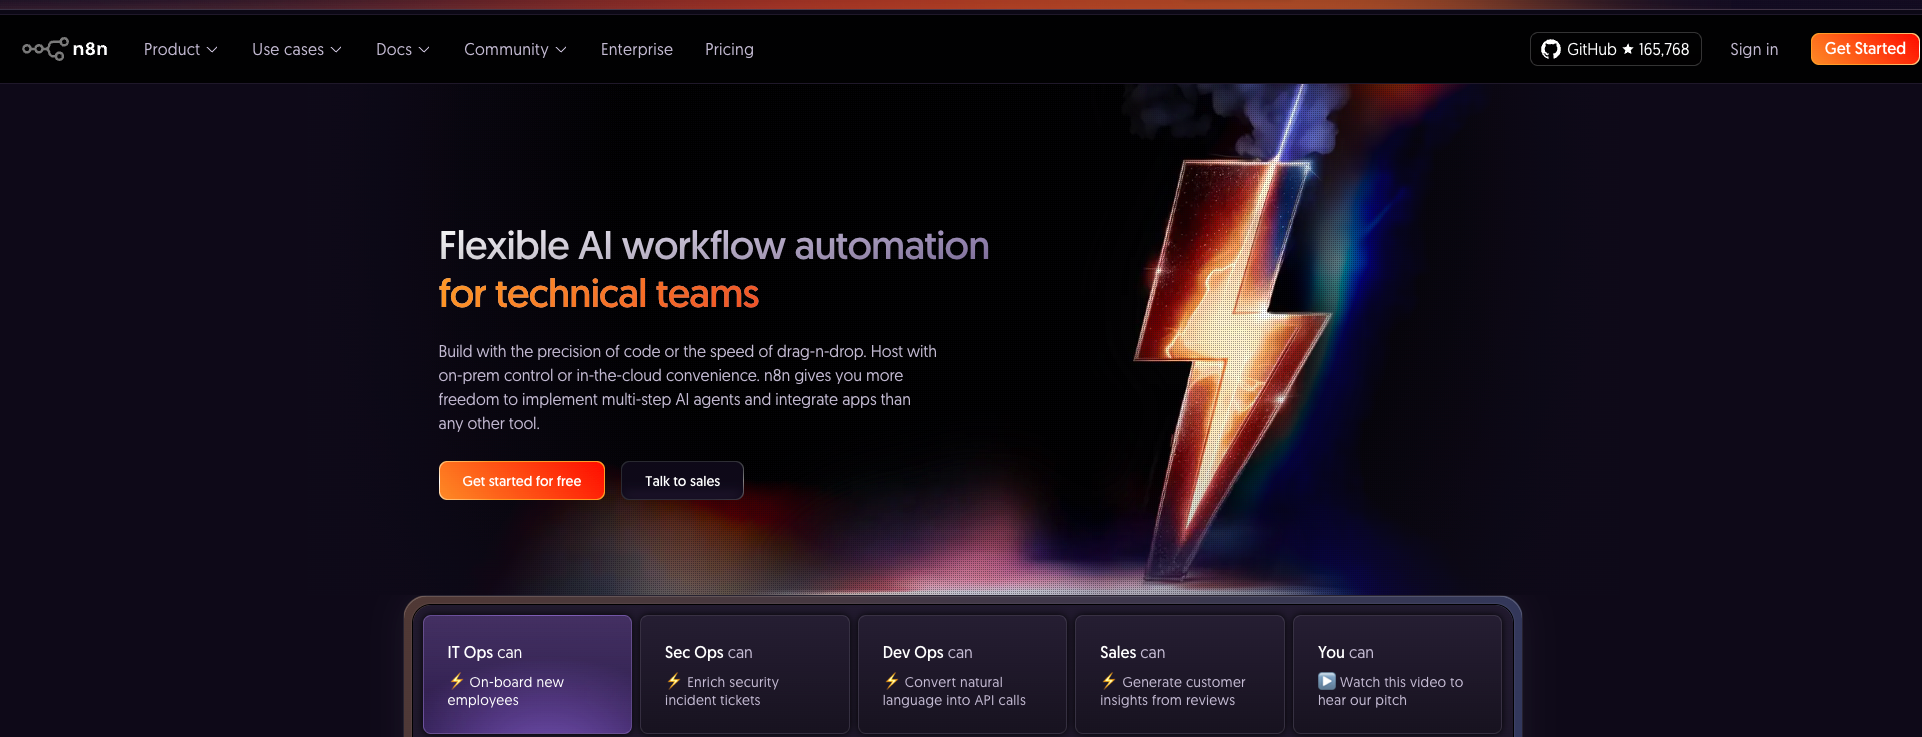Click the lightning bolt icon in Sales card

(1109, 681)
